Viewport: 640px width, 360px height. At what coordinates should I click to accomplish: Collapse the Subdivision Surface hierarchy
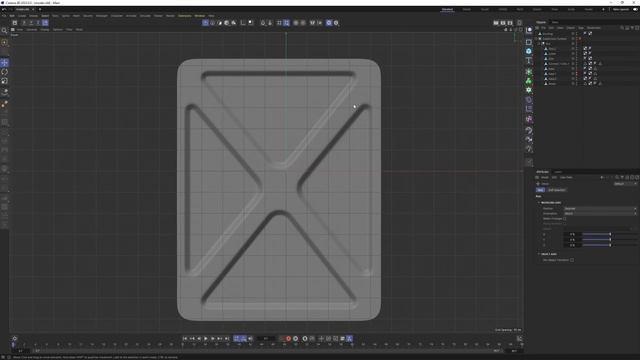(x=536, y=39)
